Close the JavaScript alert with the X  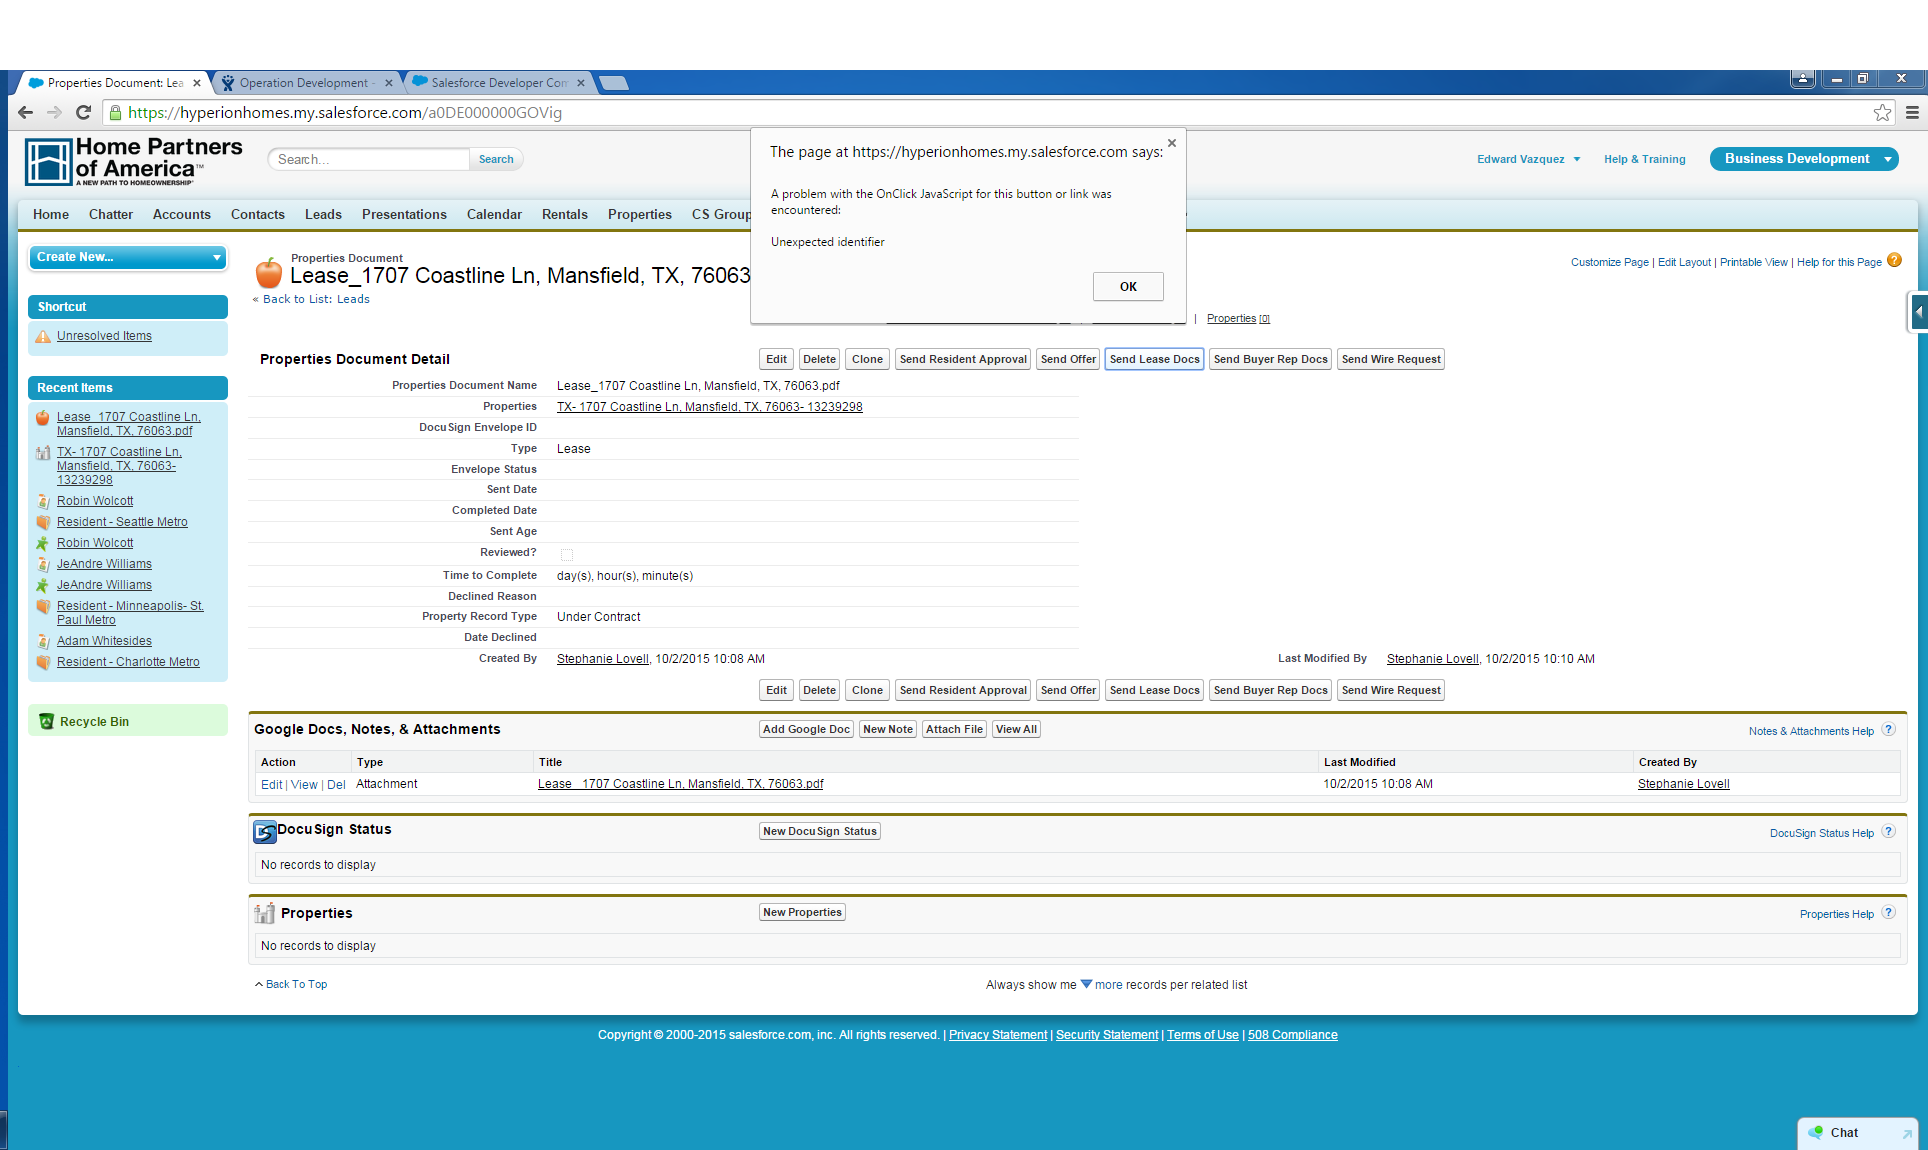coord(1172,143)
